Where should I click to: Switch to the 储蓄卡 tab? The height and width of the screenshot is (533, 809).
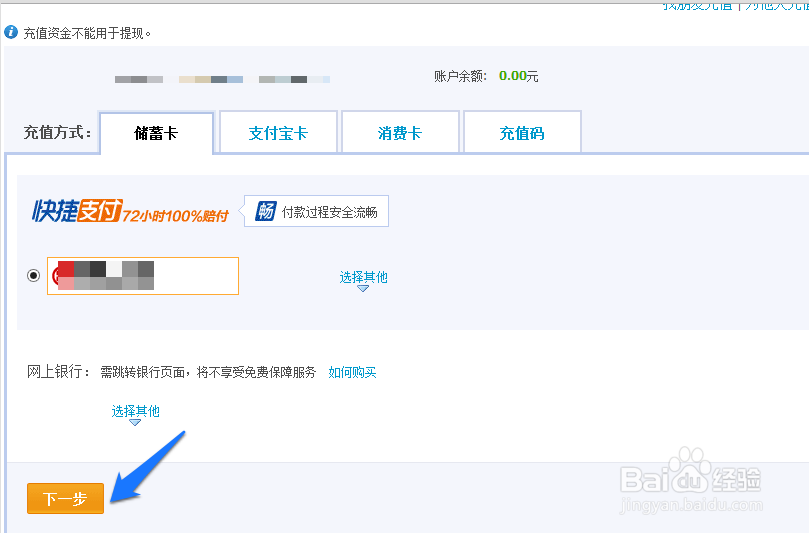[156, 133]
